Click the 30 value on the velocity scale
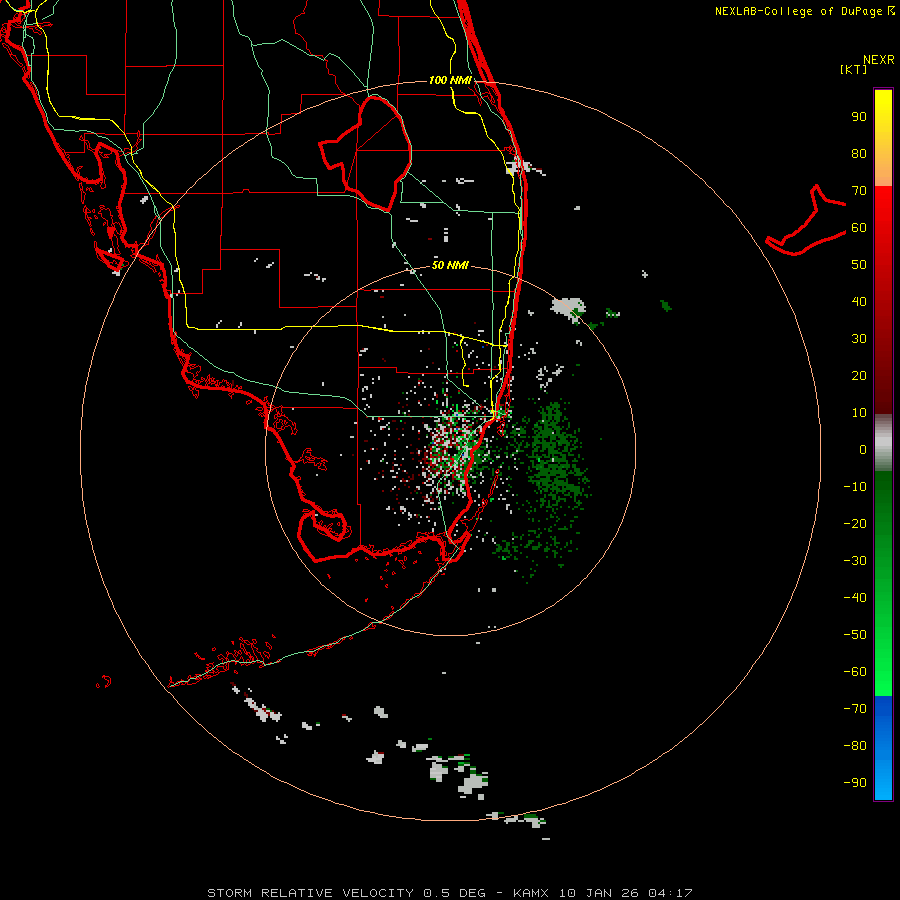 click(859, 339)
